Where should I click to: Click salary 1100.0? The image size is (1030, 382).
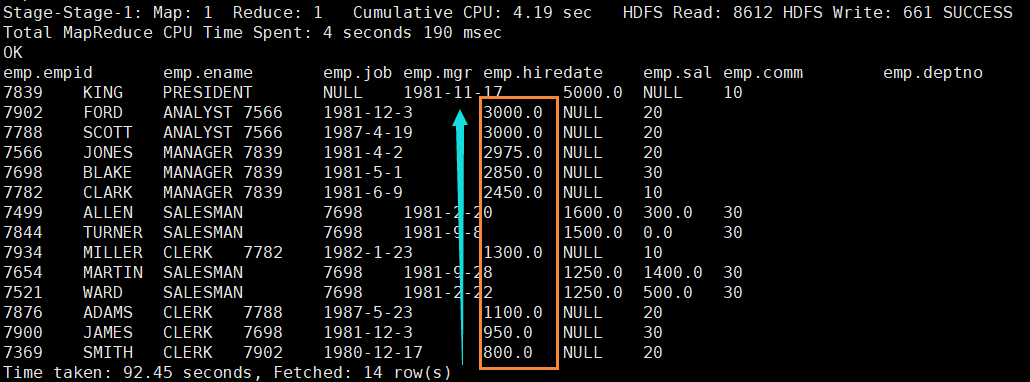coord(513,312)
